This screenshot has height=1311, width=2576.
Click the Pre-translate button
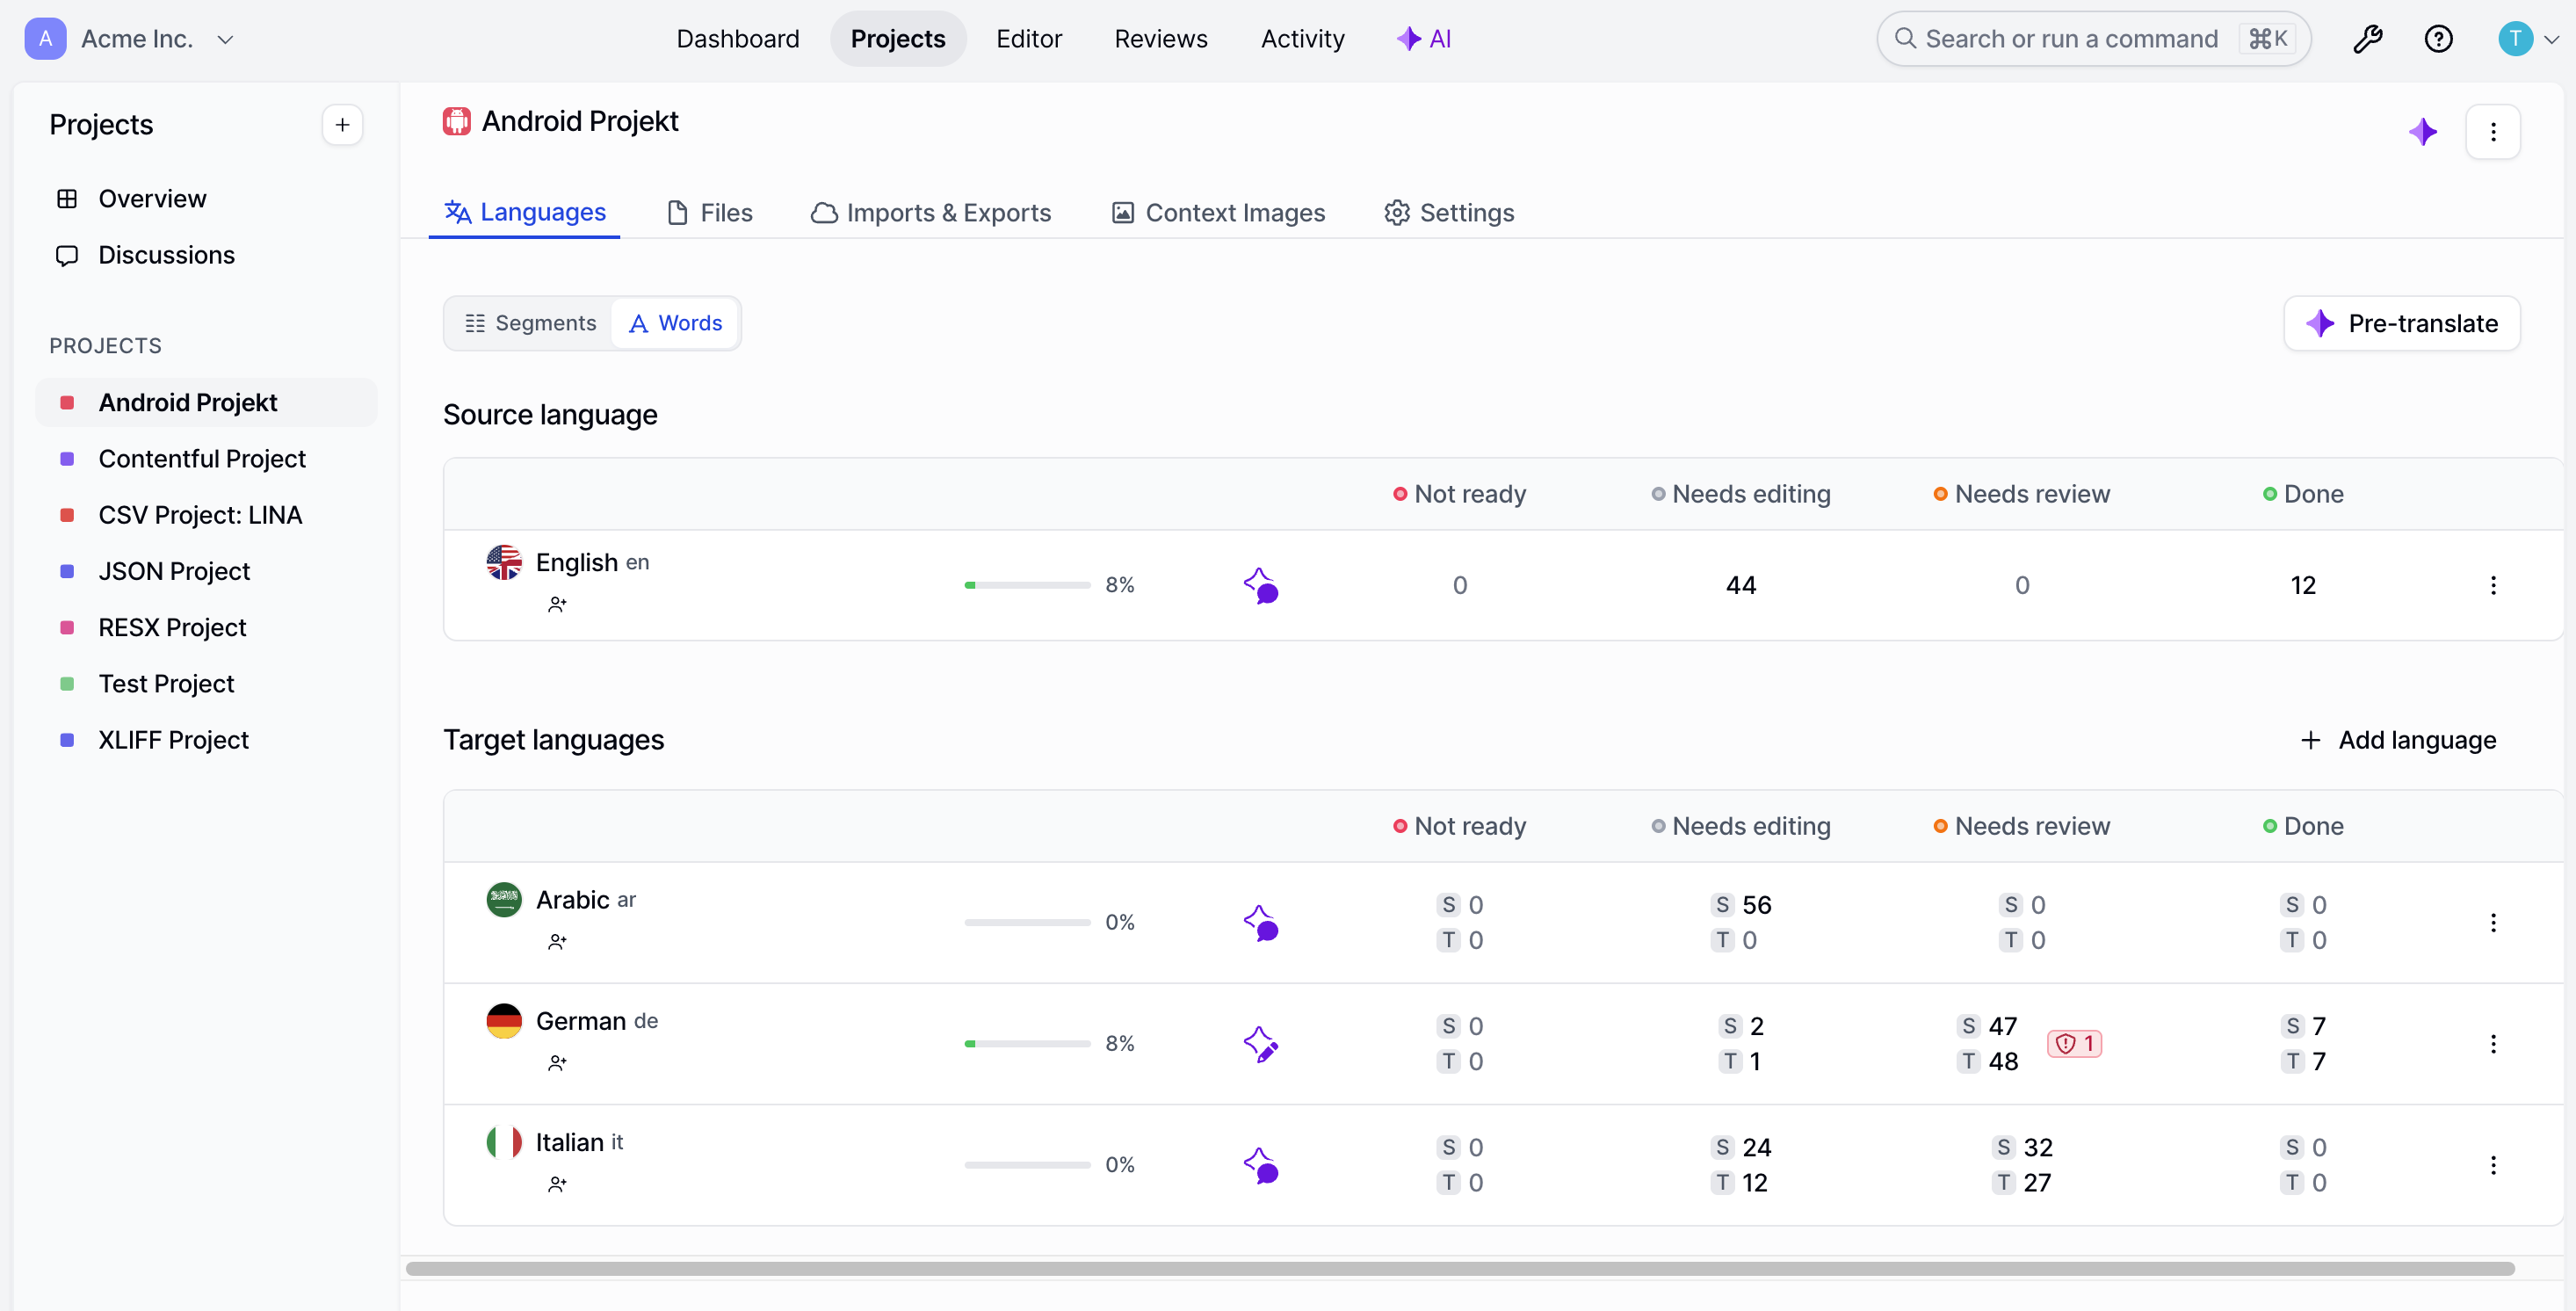(x=2401, y=323)
